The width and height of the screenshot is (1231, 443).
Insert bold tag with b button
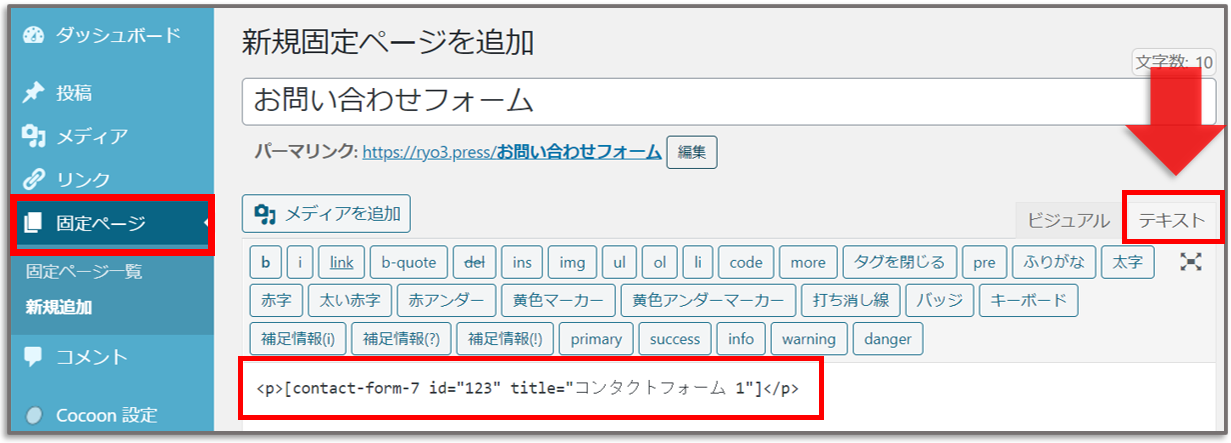pos(265,262)
